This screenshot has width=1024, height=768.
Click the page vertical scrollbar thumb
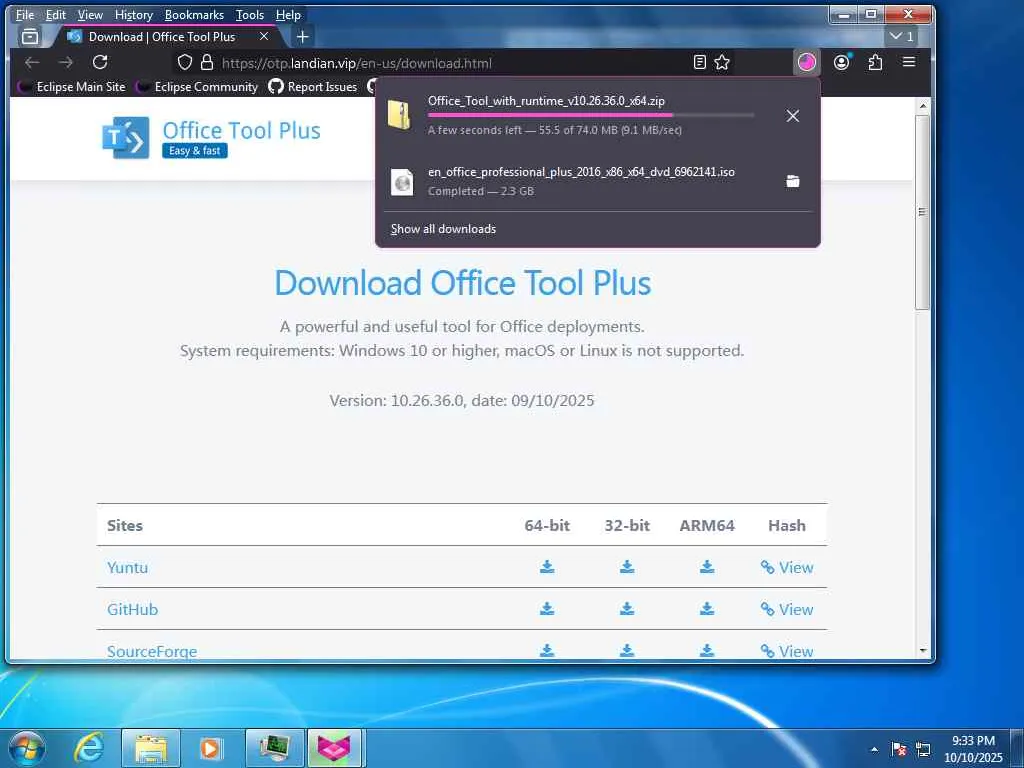(x=922, y=212)
